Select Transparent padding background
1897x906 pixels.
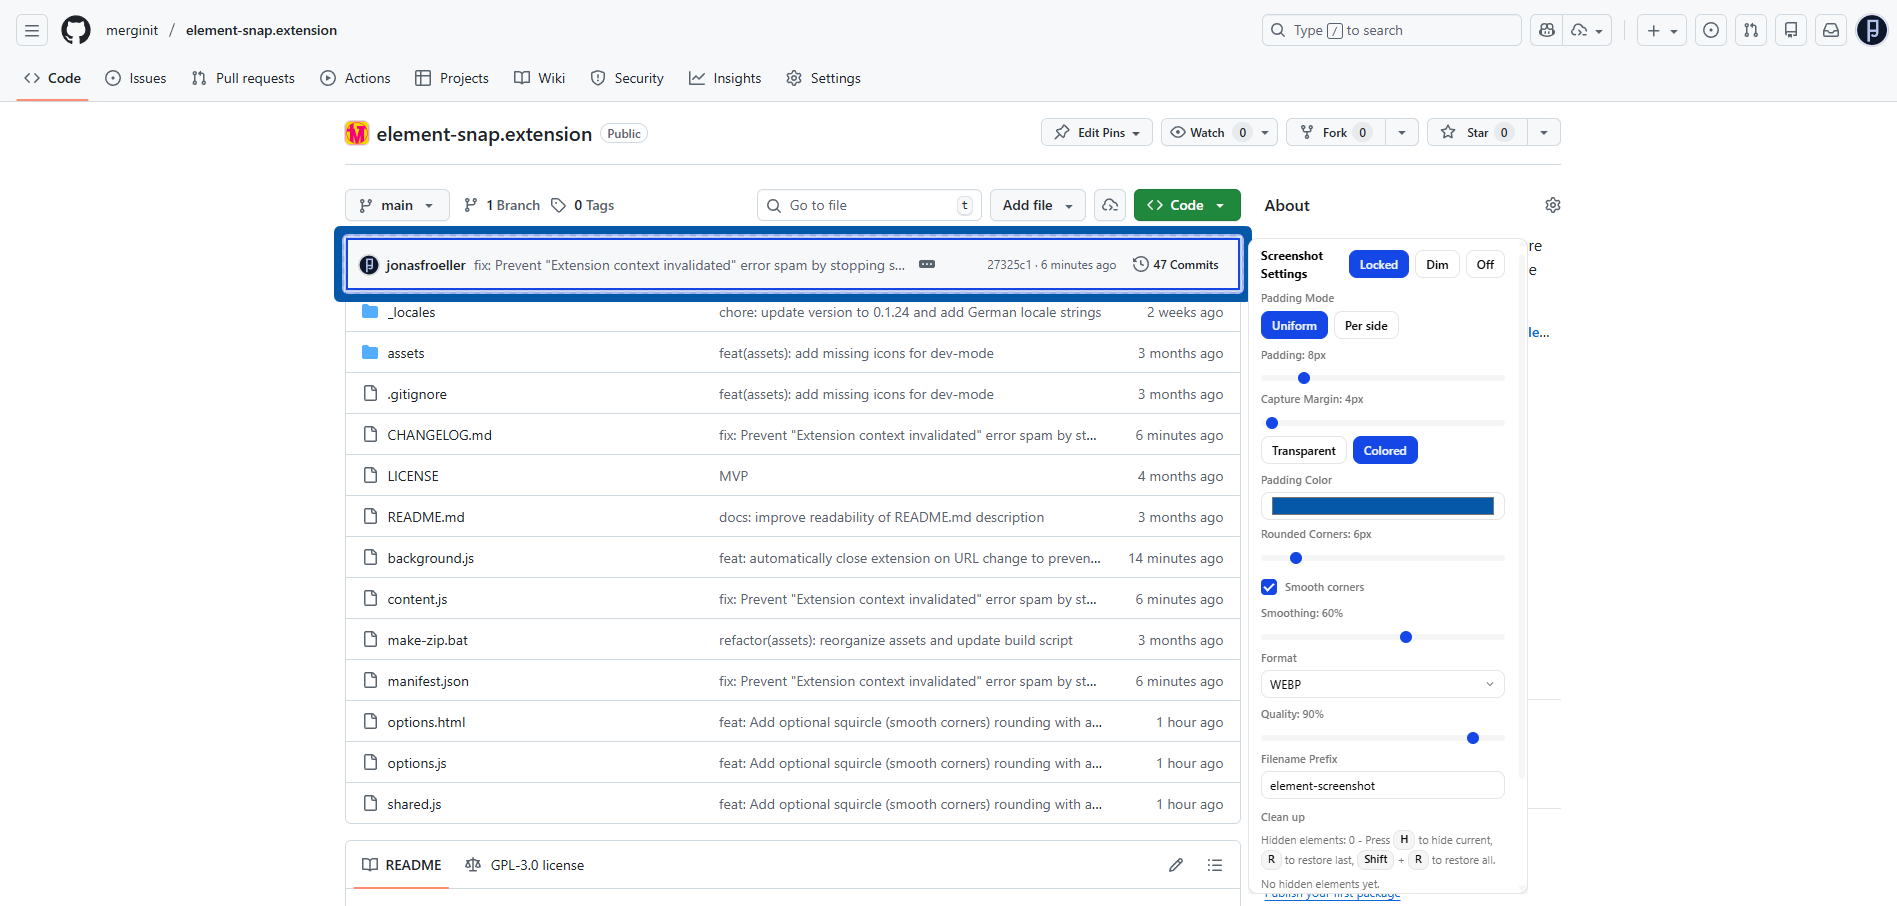pyautogui.click(x=1303, y=450)
